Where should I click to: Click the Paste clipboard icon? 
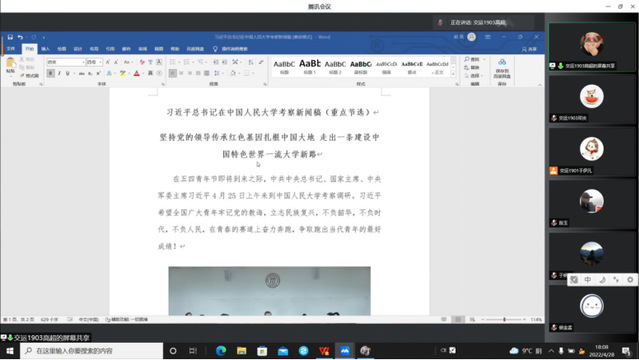click(11, 65)
